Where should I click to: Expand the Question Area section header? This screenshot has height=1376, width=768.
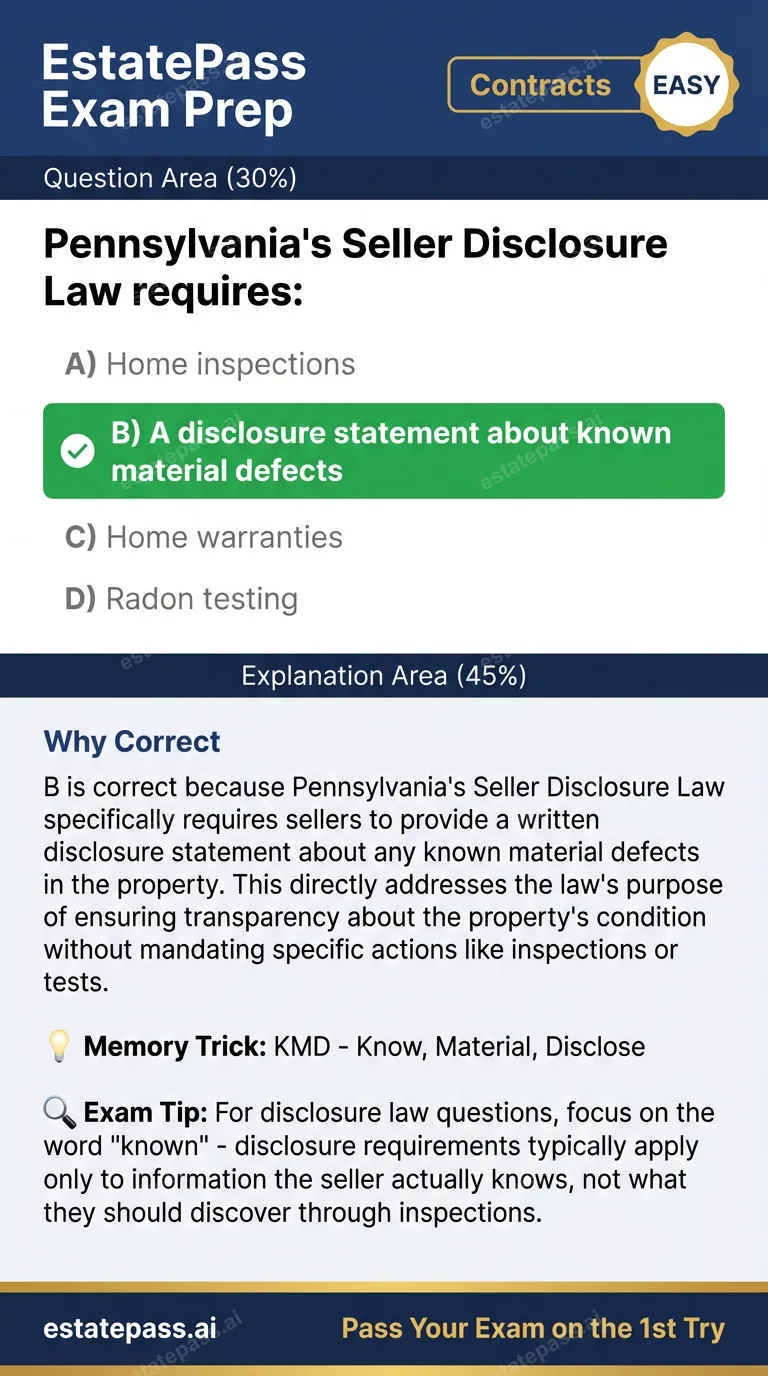[x=170, y=178]
